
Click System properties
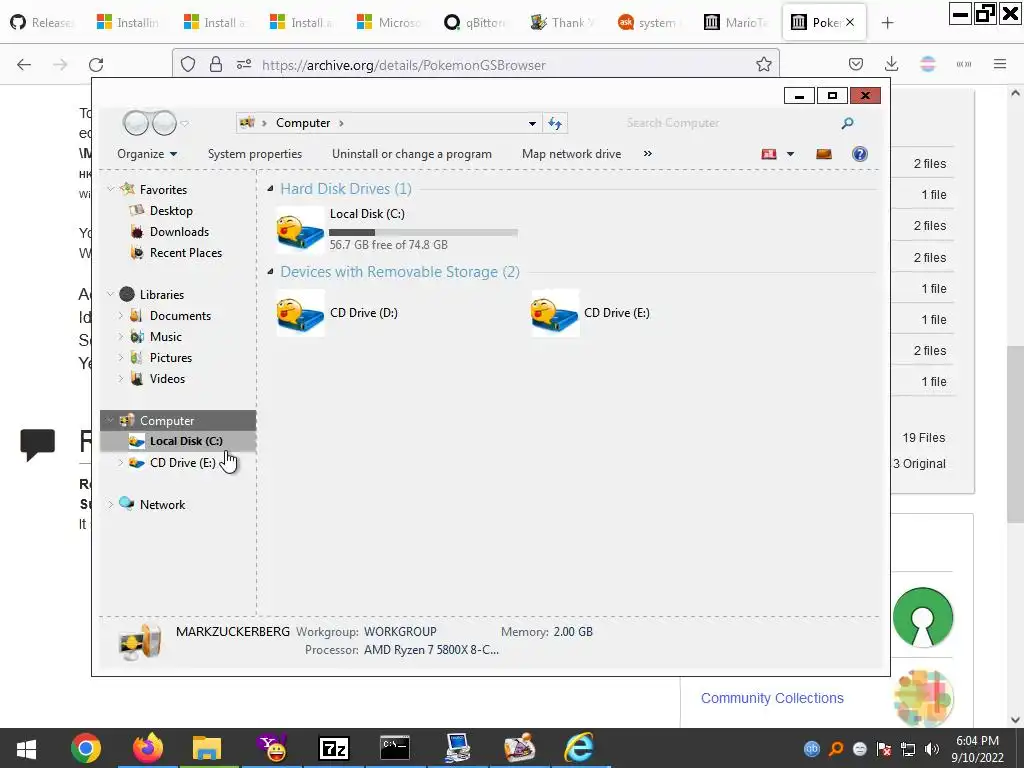[255, 154]
